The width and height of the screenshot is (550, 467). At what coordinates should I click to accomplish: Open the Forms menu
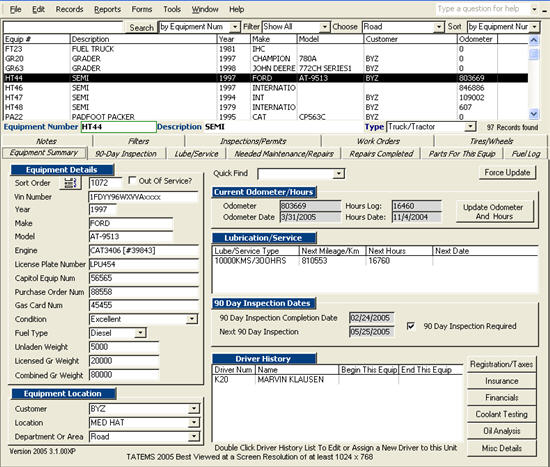pyautogui.click(x=142, y=9)
